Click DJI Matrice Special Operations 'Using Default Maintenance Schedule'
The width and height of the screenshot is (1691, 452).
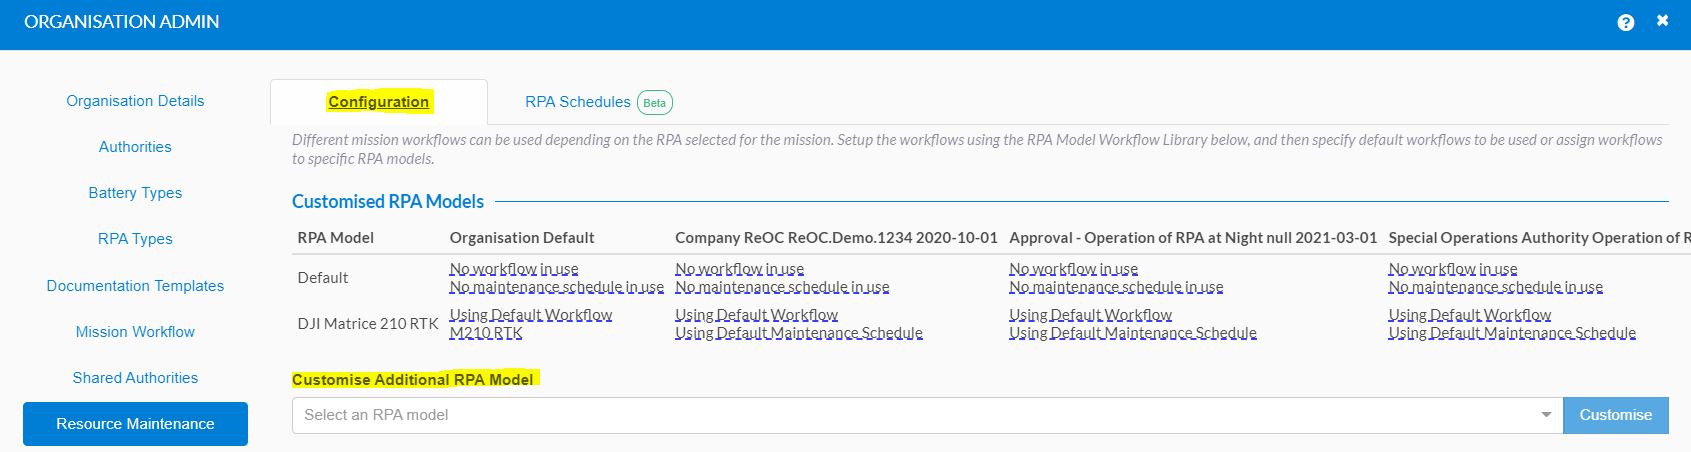(1512, 333)
